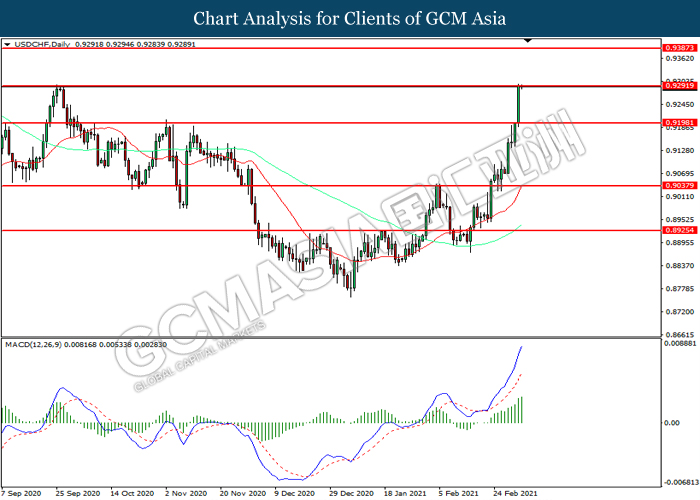
Task: Select the 0.91981 price level tag
Action: (x=679, y=122)
